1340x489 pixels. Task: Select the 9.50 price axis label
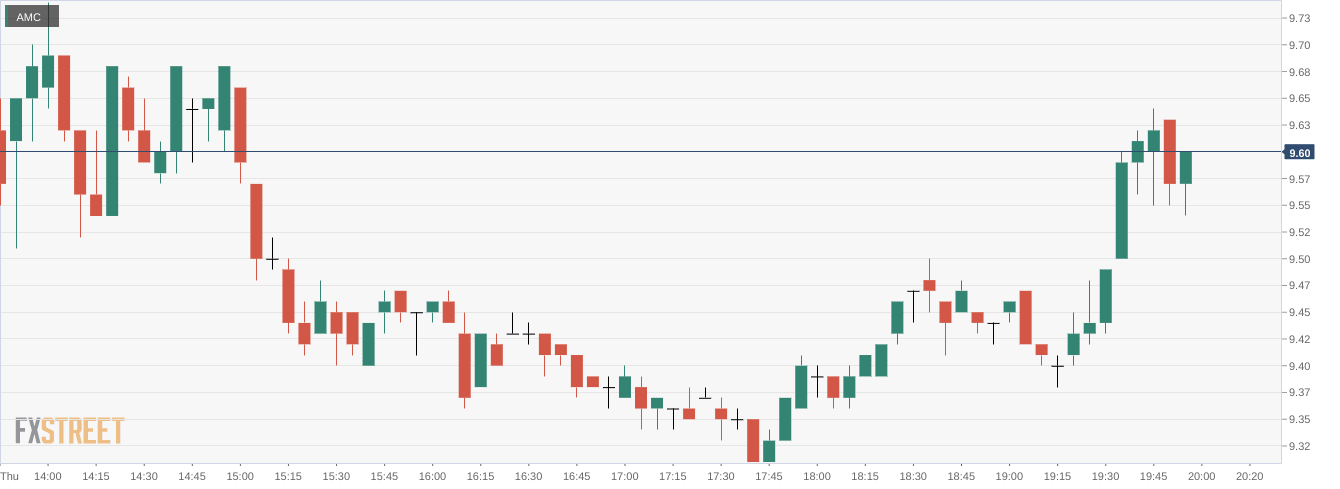(x=1301, y=259)
